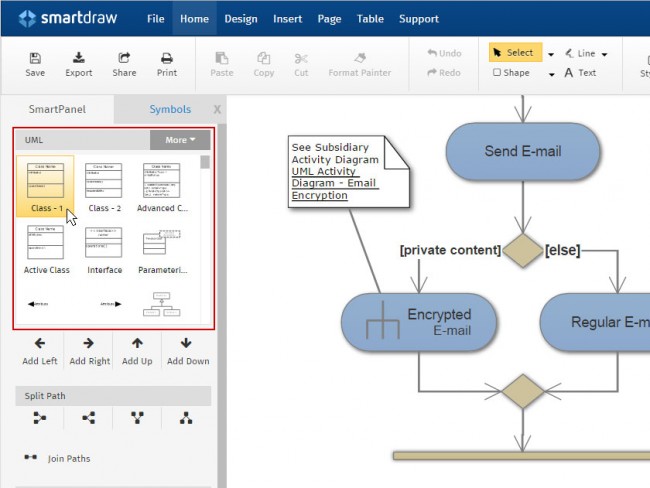Viewport: 650px width, 488px height.
Task: Click the Send E-mail activity shape
Action: click(x=522, y=151)
